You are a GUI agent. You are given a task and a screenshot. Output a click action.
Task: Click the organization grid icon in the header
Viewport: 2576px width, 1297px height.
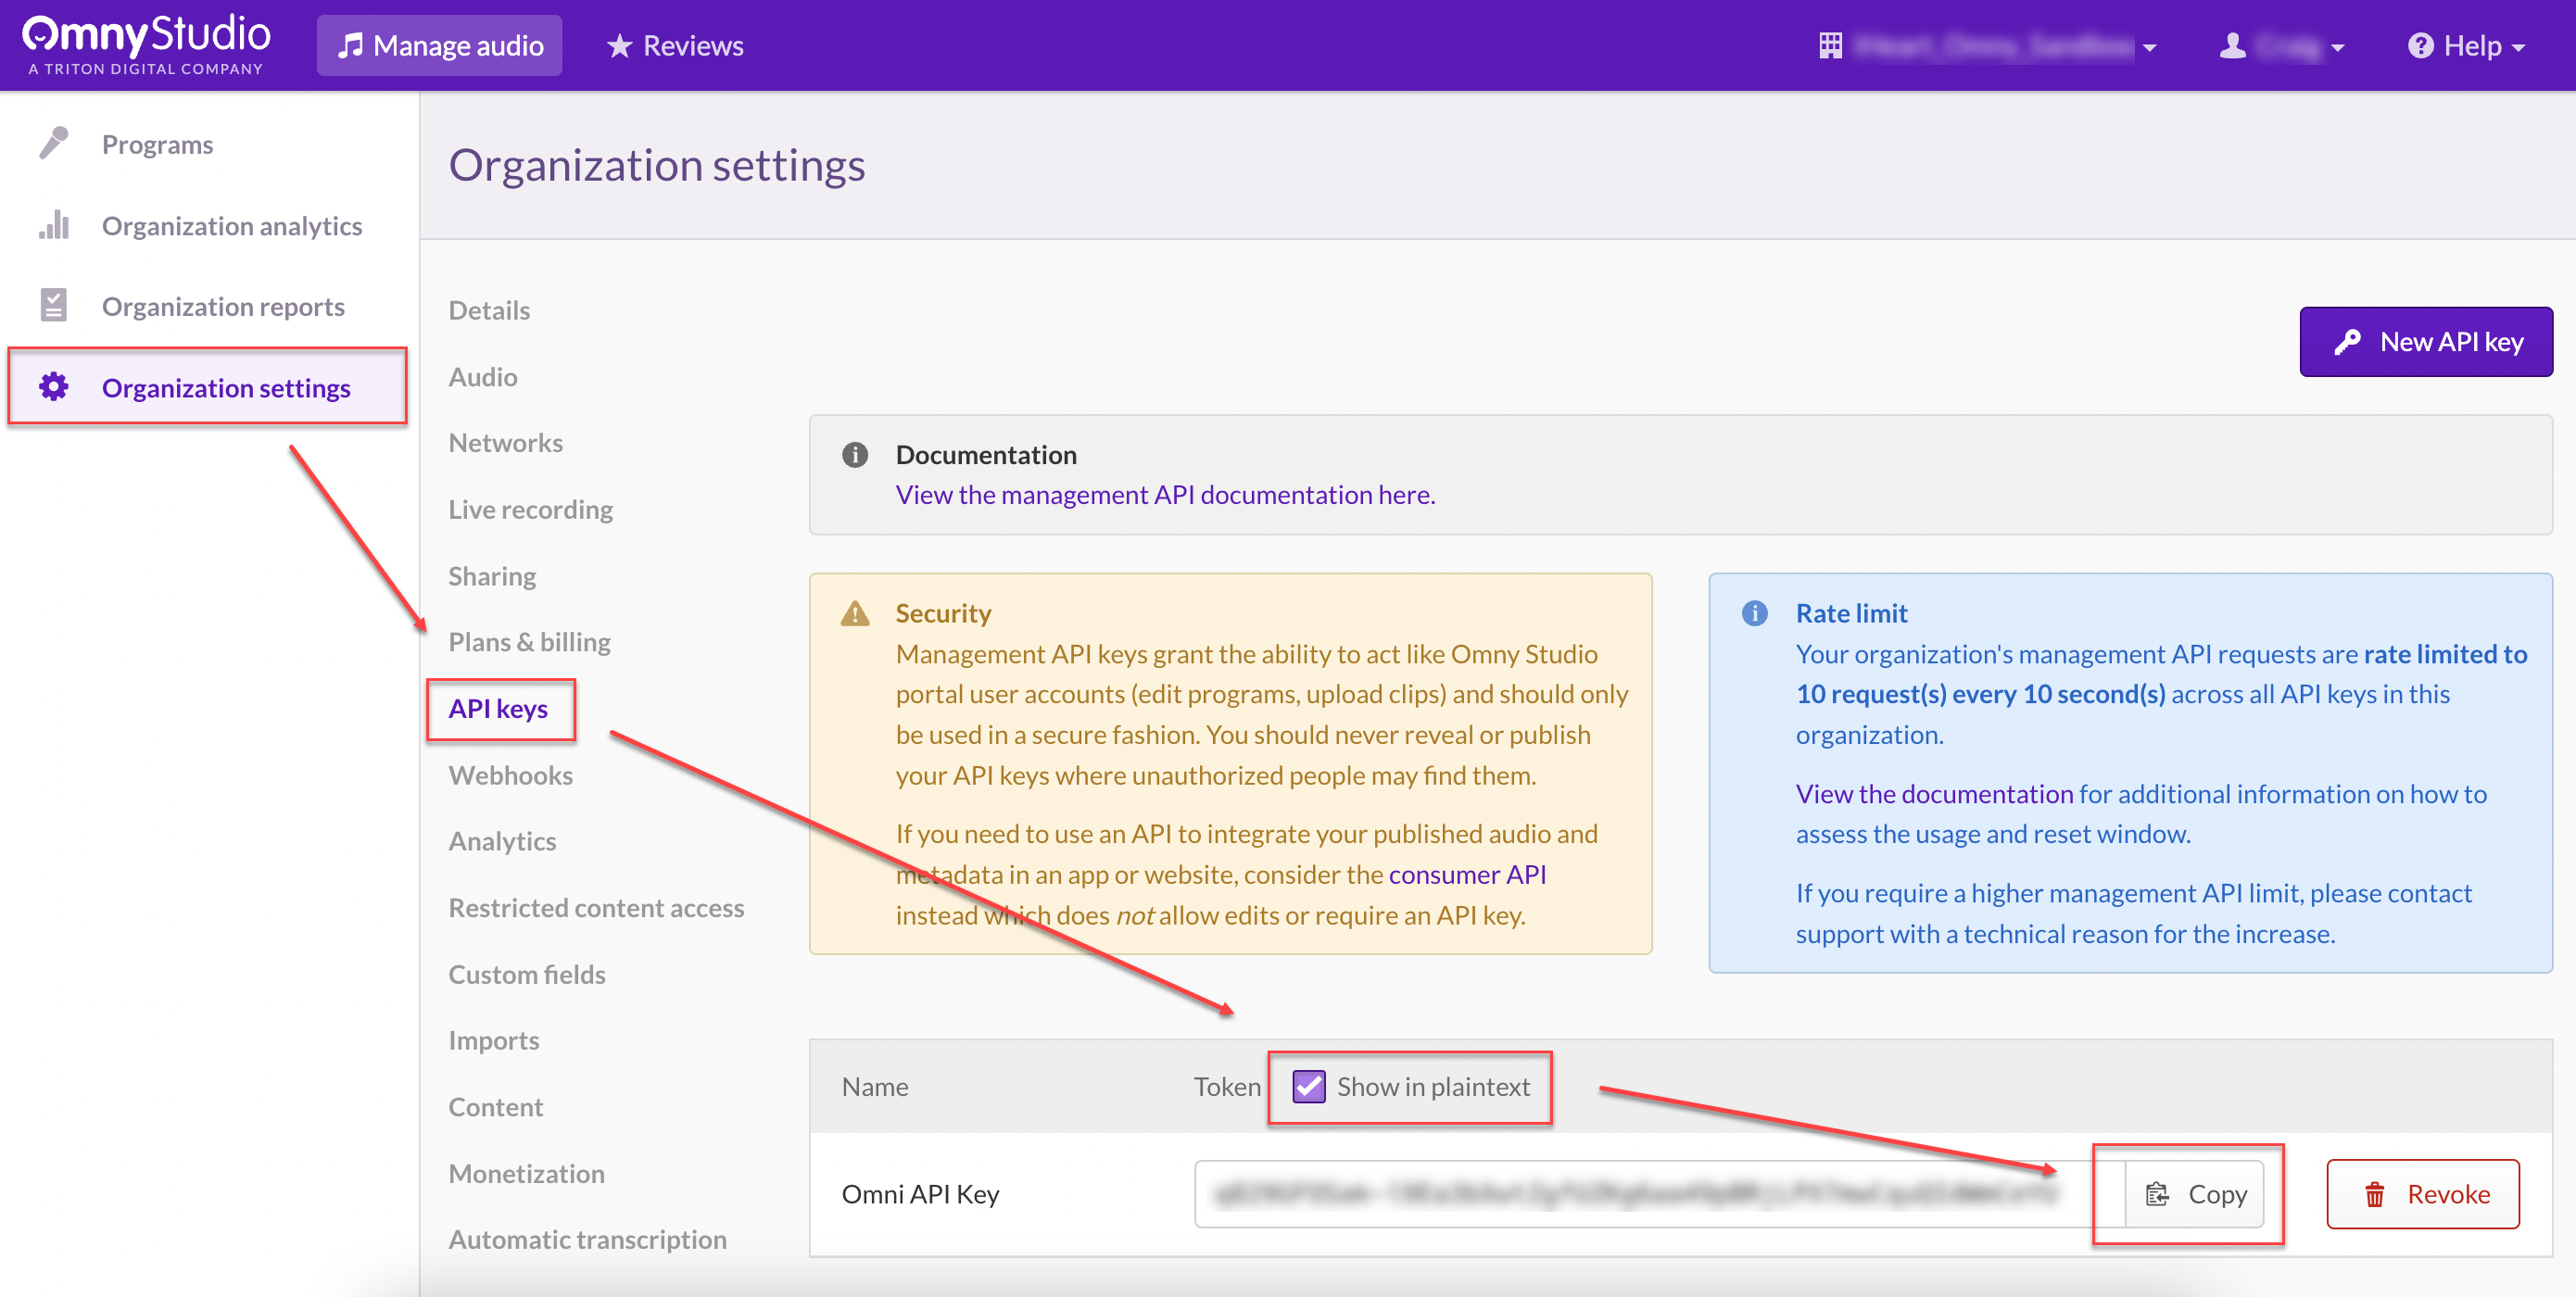click(x=1830, y=46)
